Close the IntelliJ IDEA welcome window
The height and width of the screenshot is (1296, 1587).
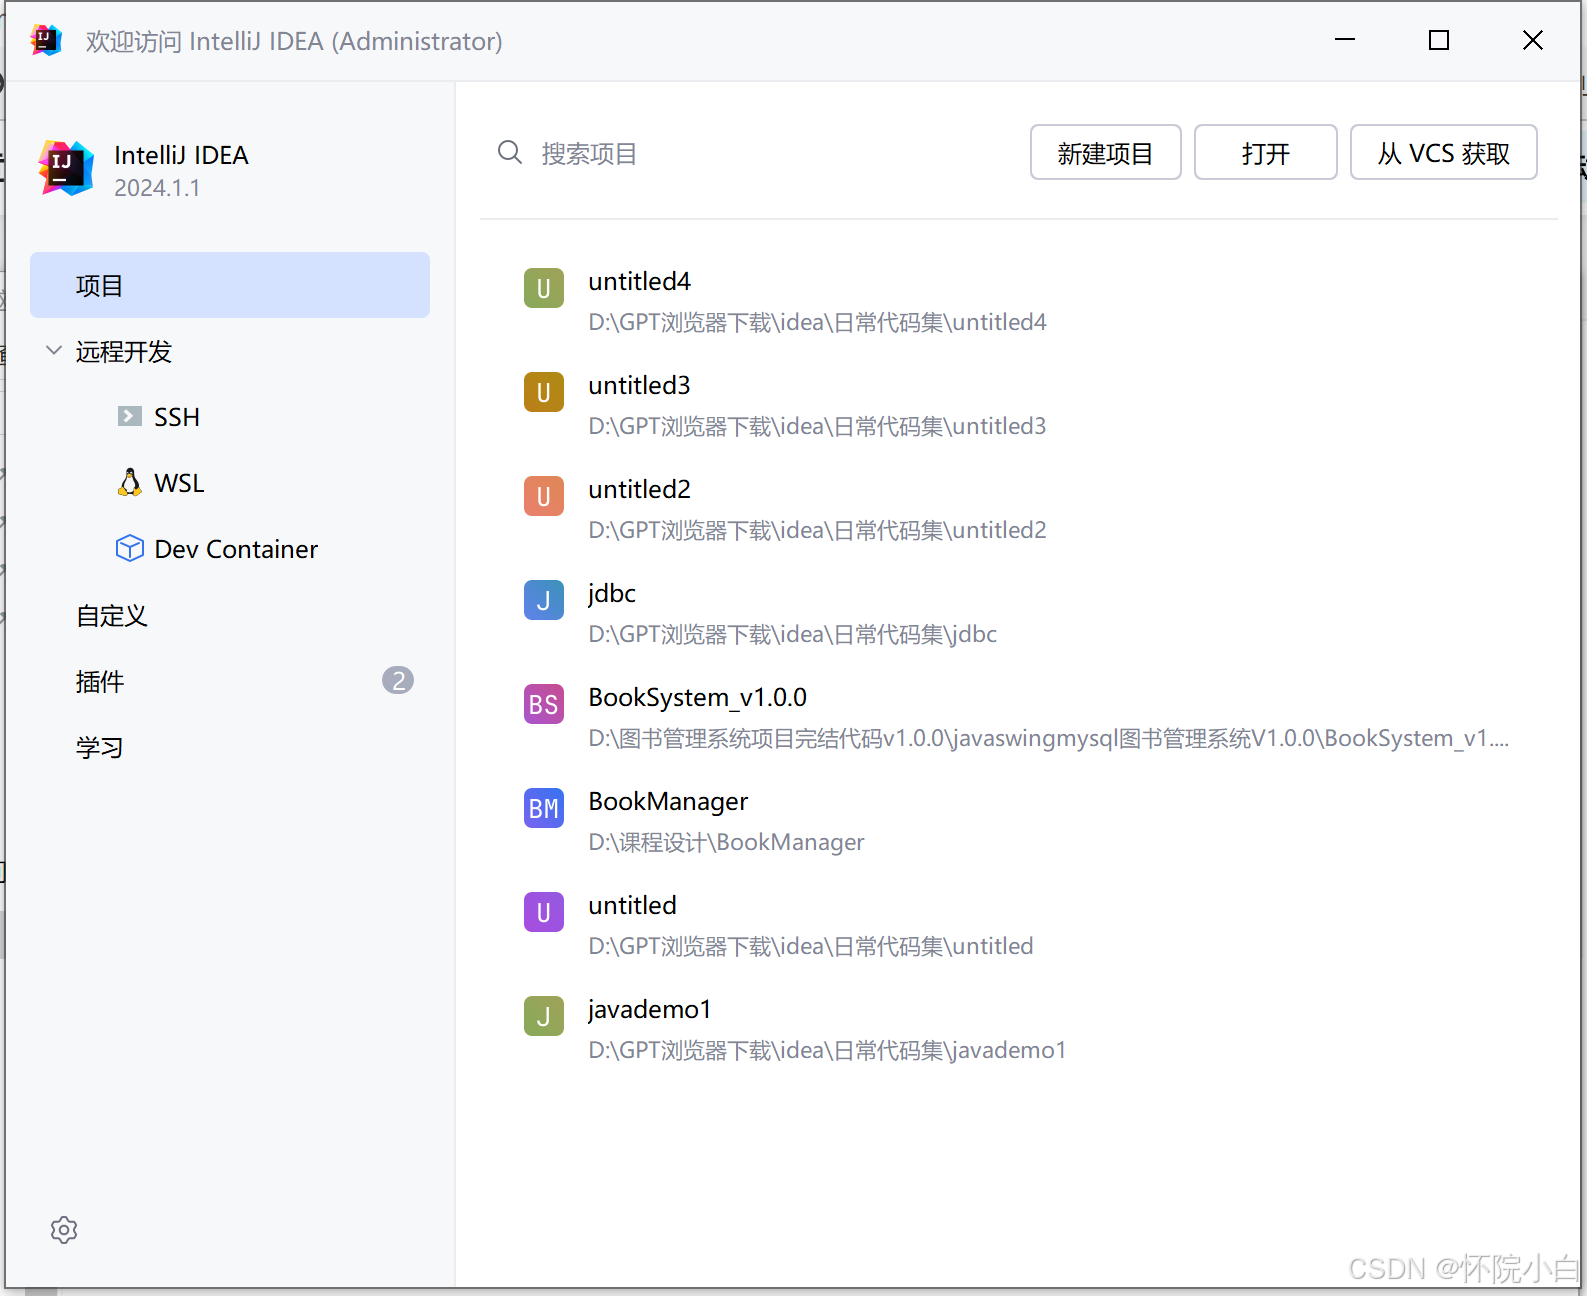pos(1533,40)
